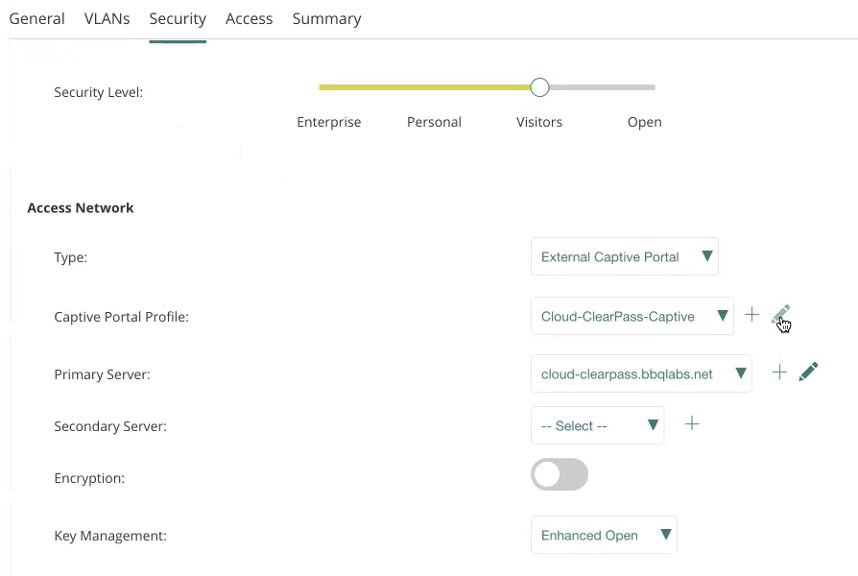The height and width of the screenshot is (576, 858).
Task: Expand the Key Management dropdown
Action: click(x=603, y=535)
